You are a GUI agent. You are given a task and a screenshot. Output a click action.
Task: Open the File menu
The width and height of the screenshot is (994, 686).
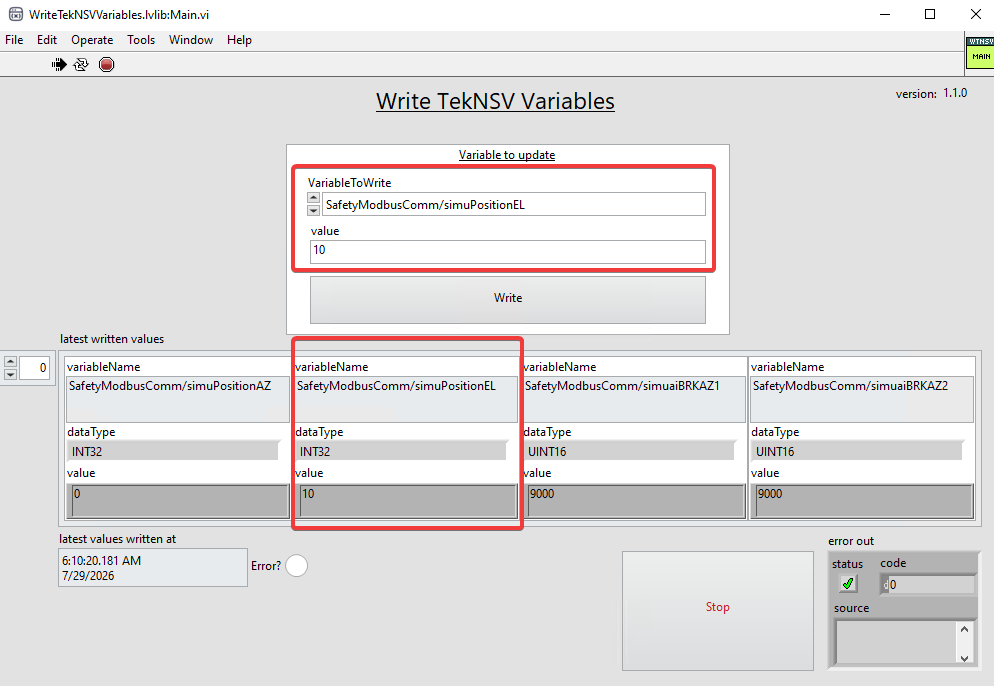click(14, 40)
